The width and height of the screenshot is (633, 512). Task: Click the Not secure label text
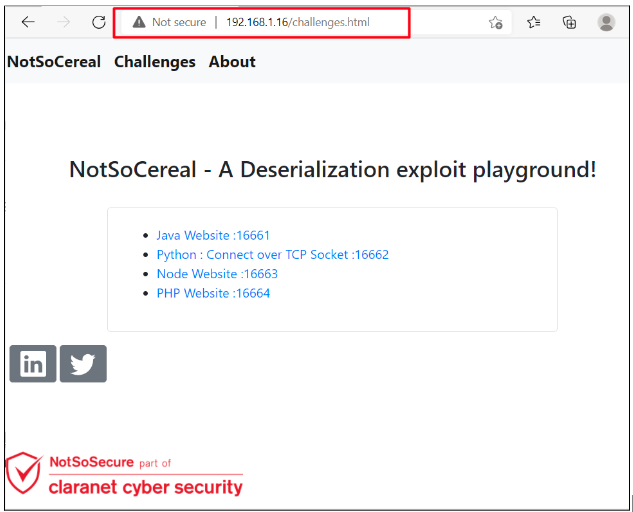pos(179,22)
